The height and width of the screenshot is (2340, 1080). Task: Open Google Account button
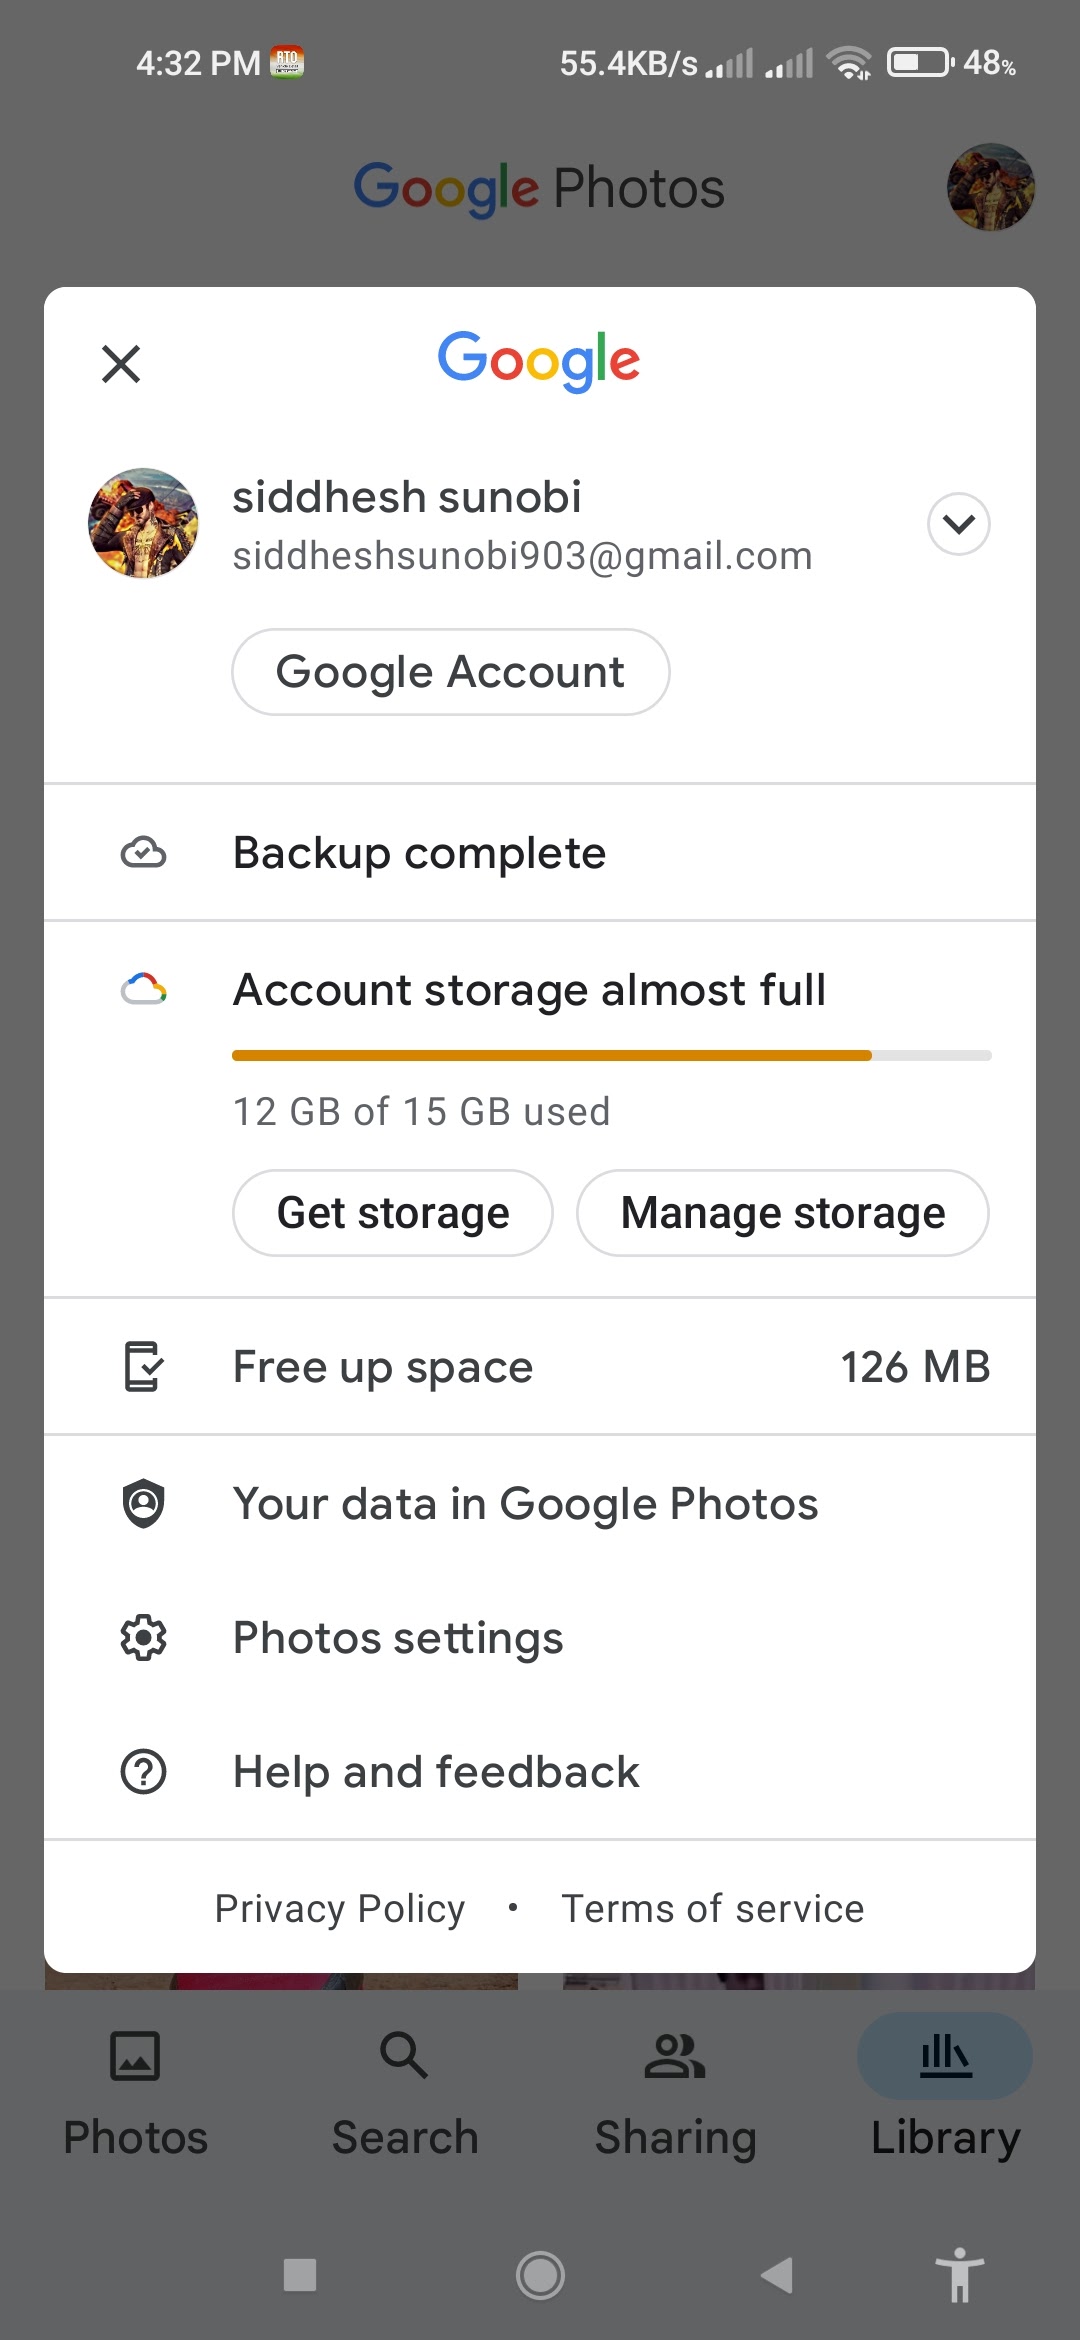tap(451, 672)
